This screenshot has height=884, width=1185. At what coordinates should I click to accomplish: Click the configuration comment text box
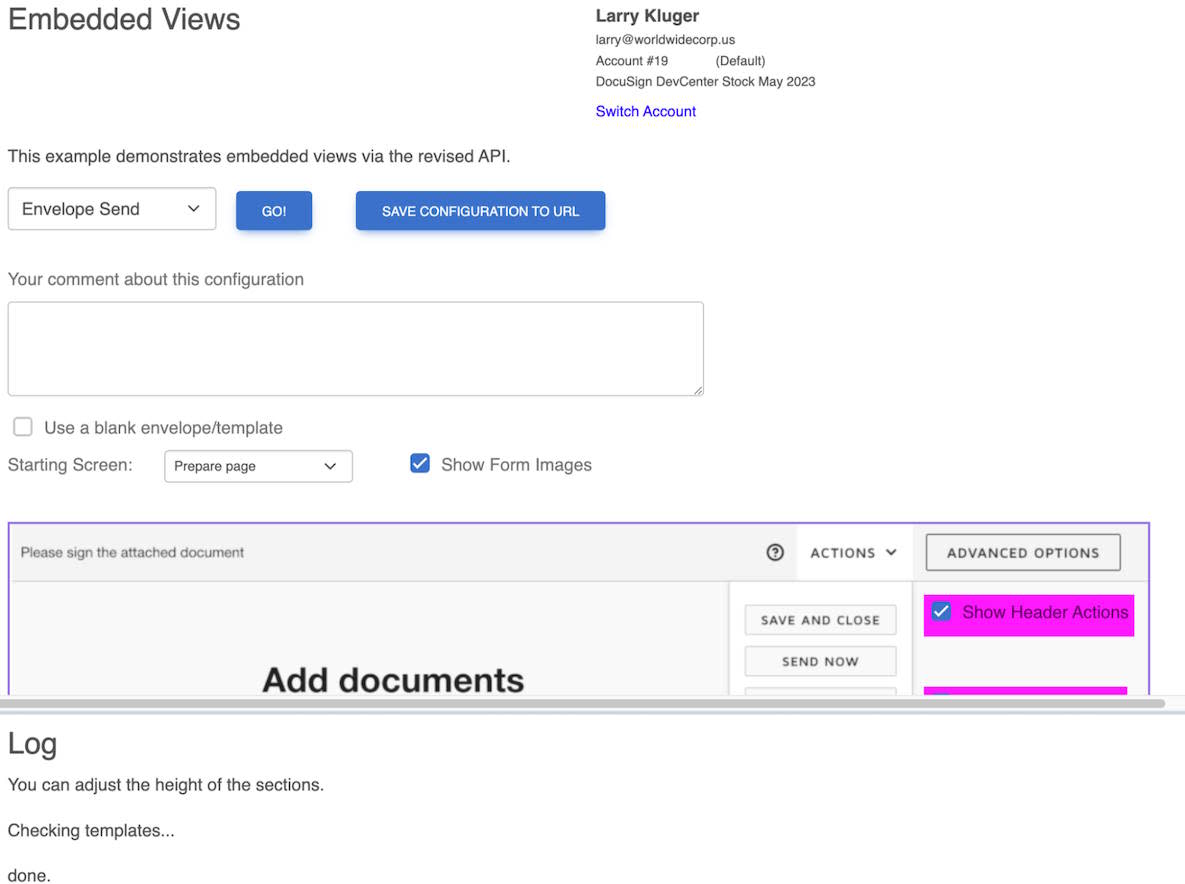355,347
